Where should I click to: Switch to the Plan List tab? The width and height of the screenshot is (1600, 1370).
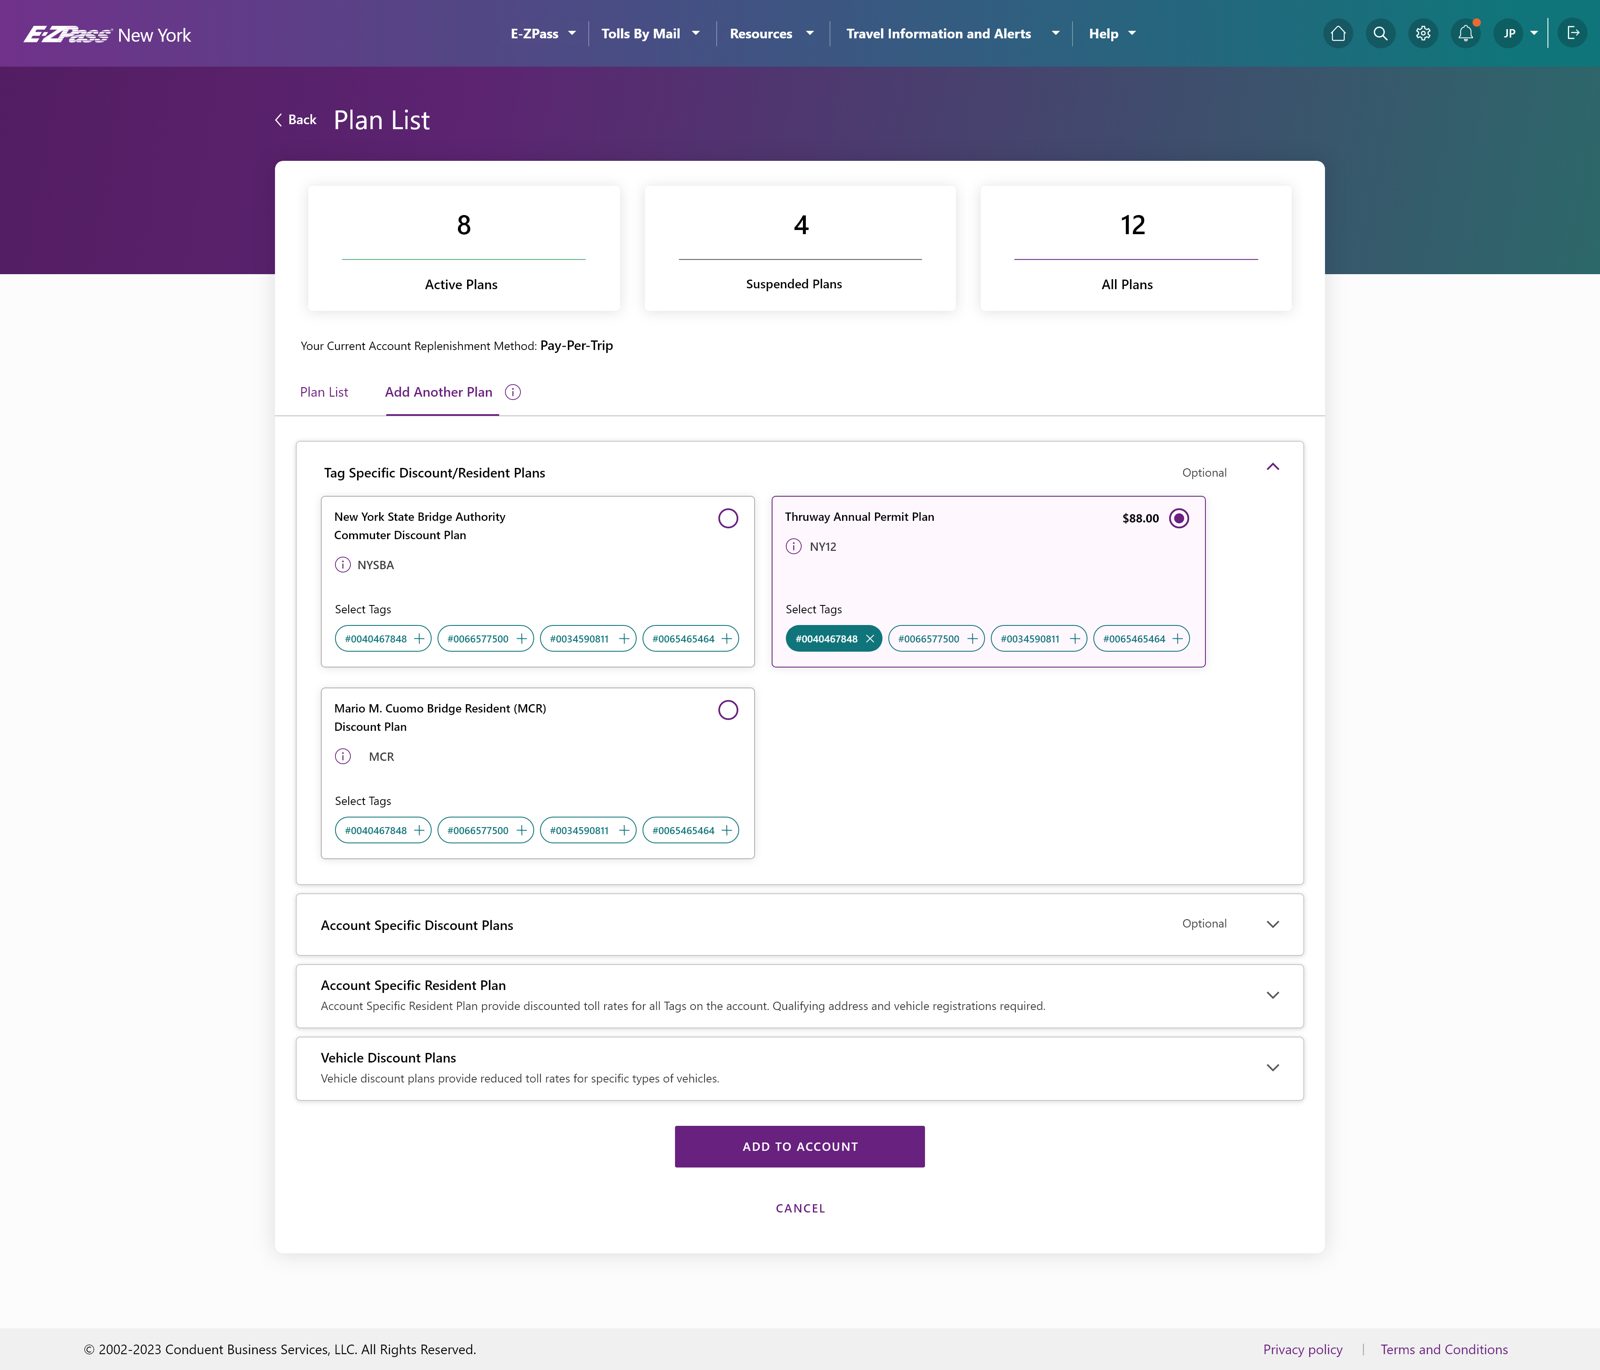tap(324, 392)
